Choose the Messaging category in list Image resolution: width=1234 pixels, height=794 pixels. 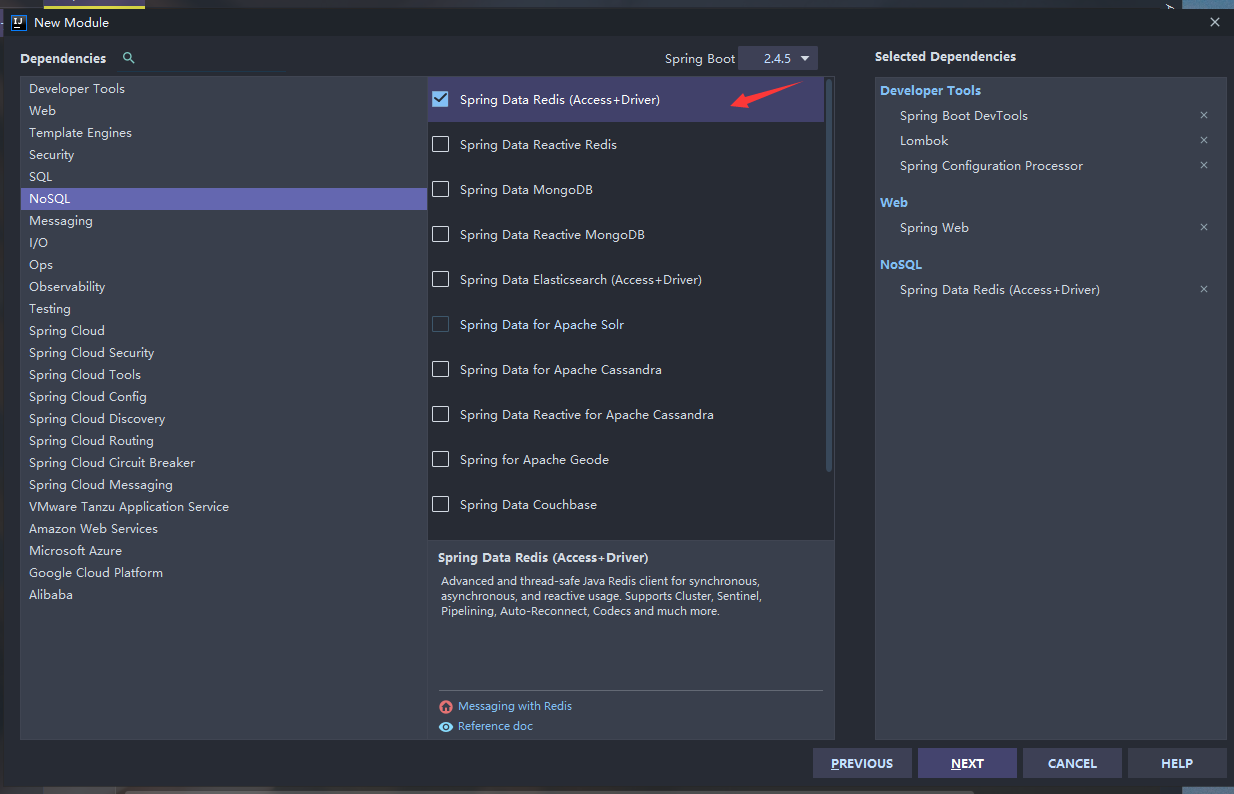(61, 220)
